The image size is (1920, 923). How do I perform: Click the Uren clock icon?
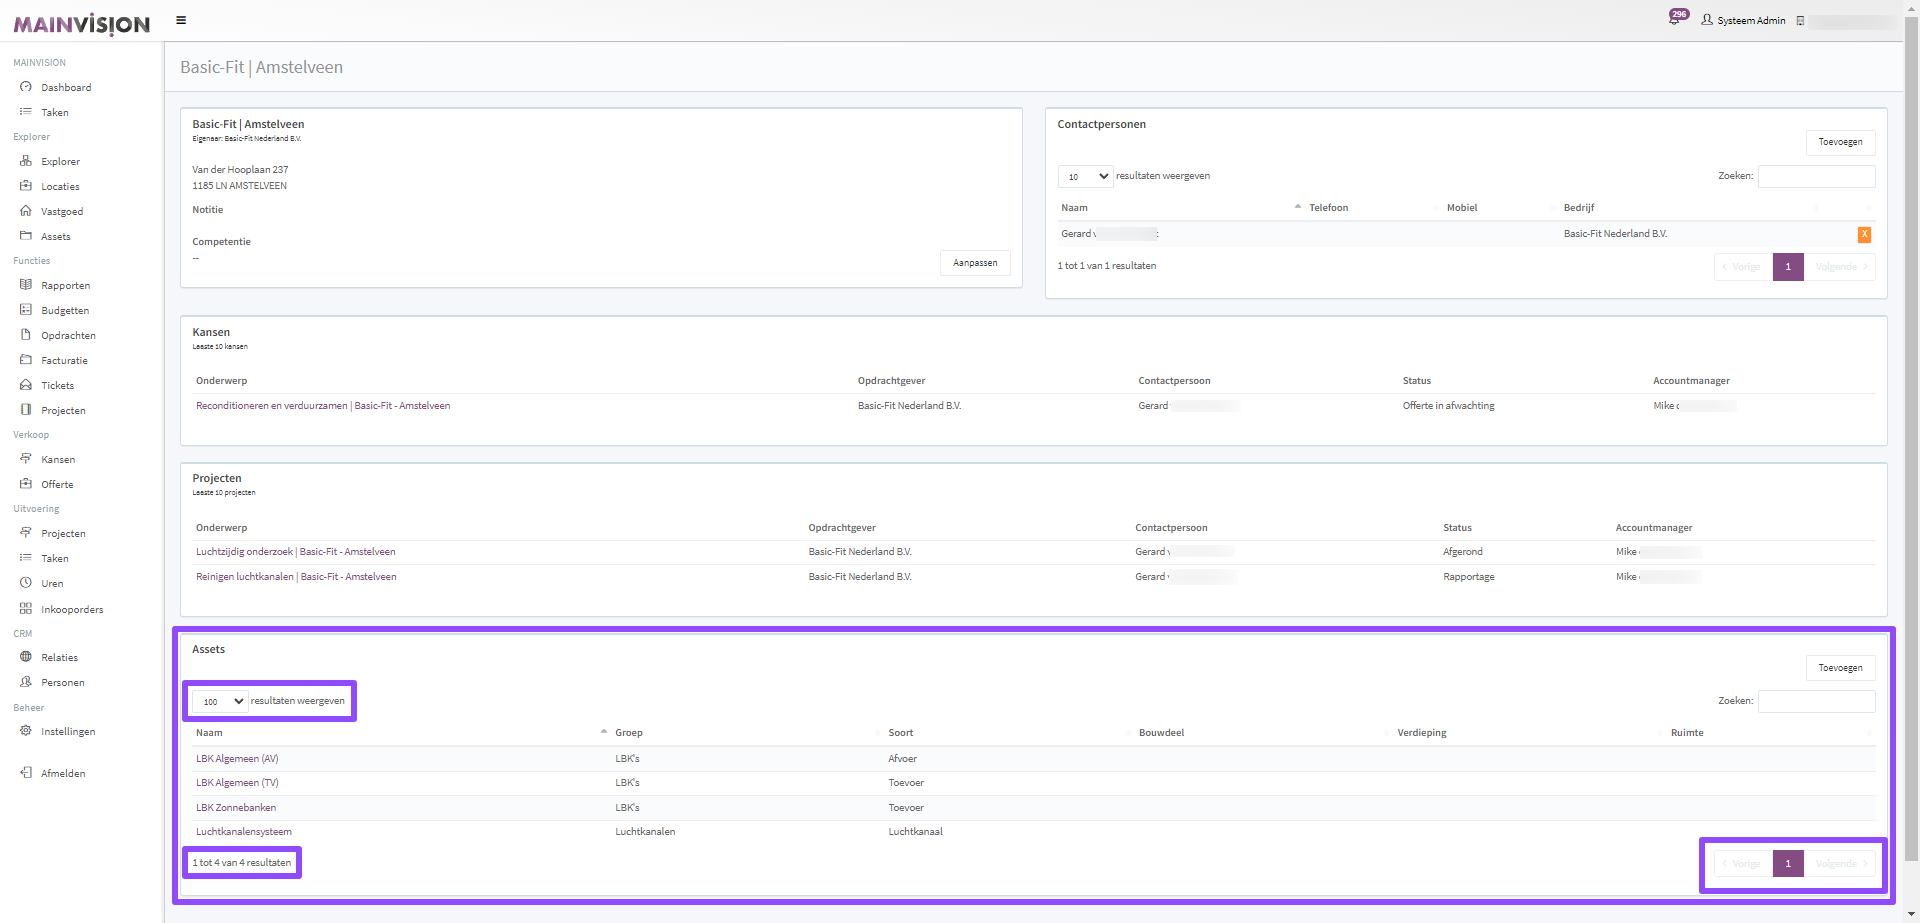[26, 583]
